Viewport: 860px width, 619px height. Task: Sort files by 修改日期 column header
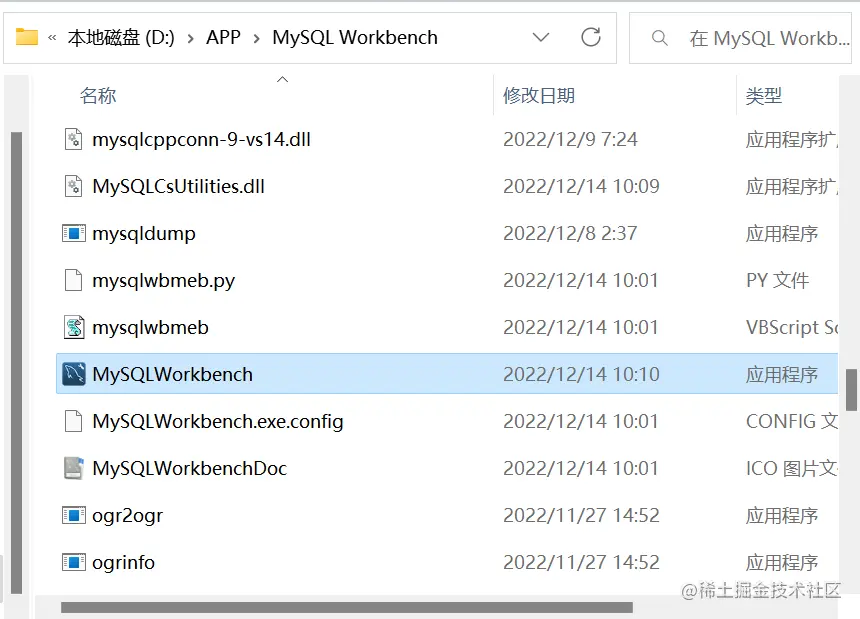pyautogui.click(x=539, y=95)
